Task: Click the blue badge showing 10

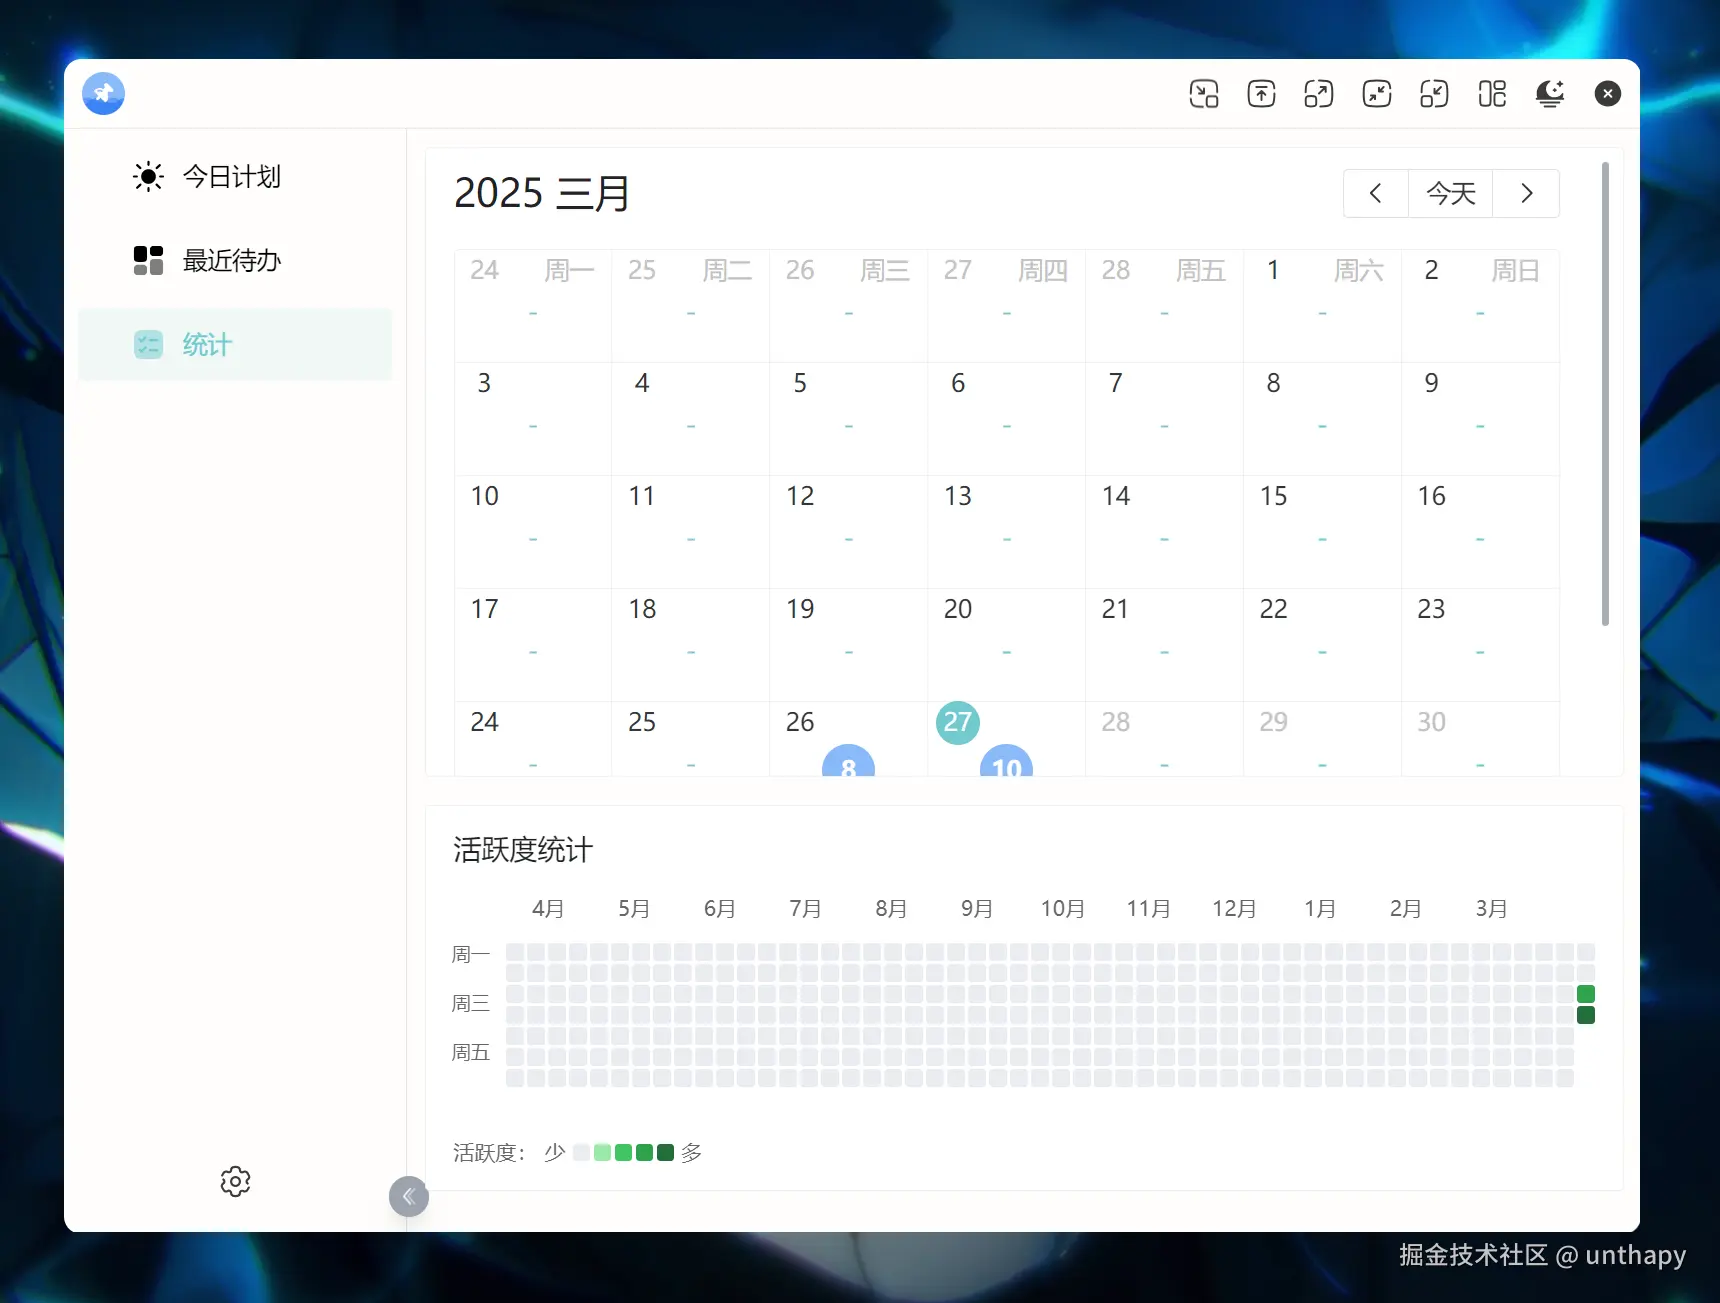Action: [1006, 761]
